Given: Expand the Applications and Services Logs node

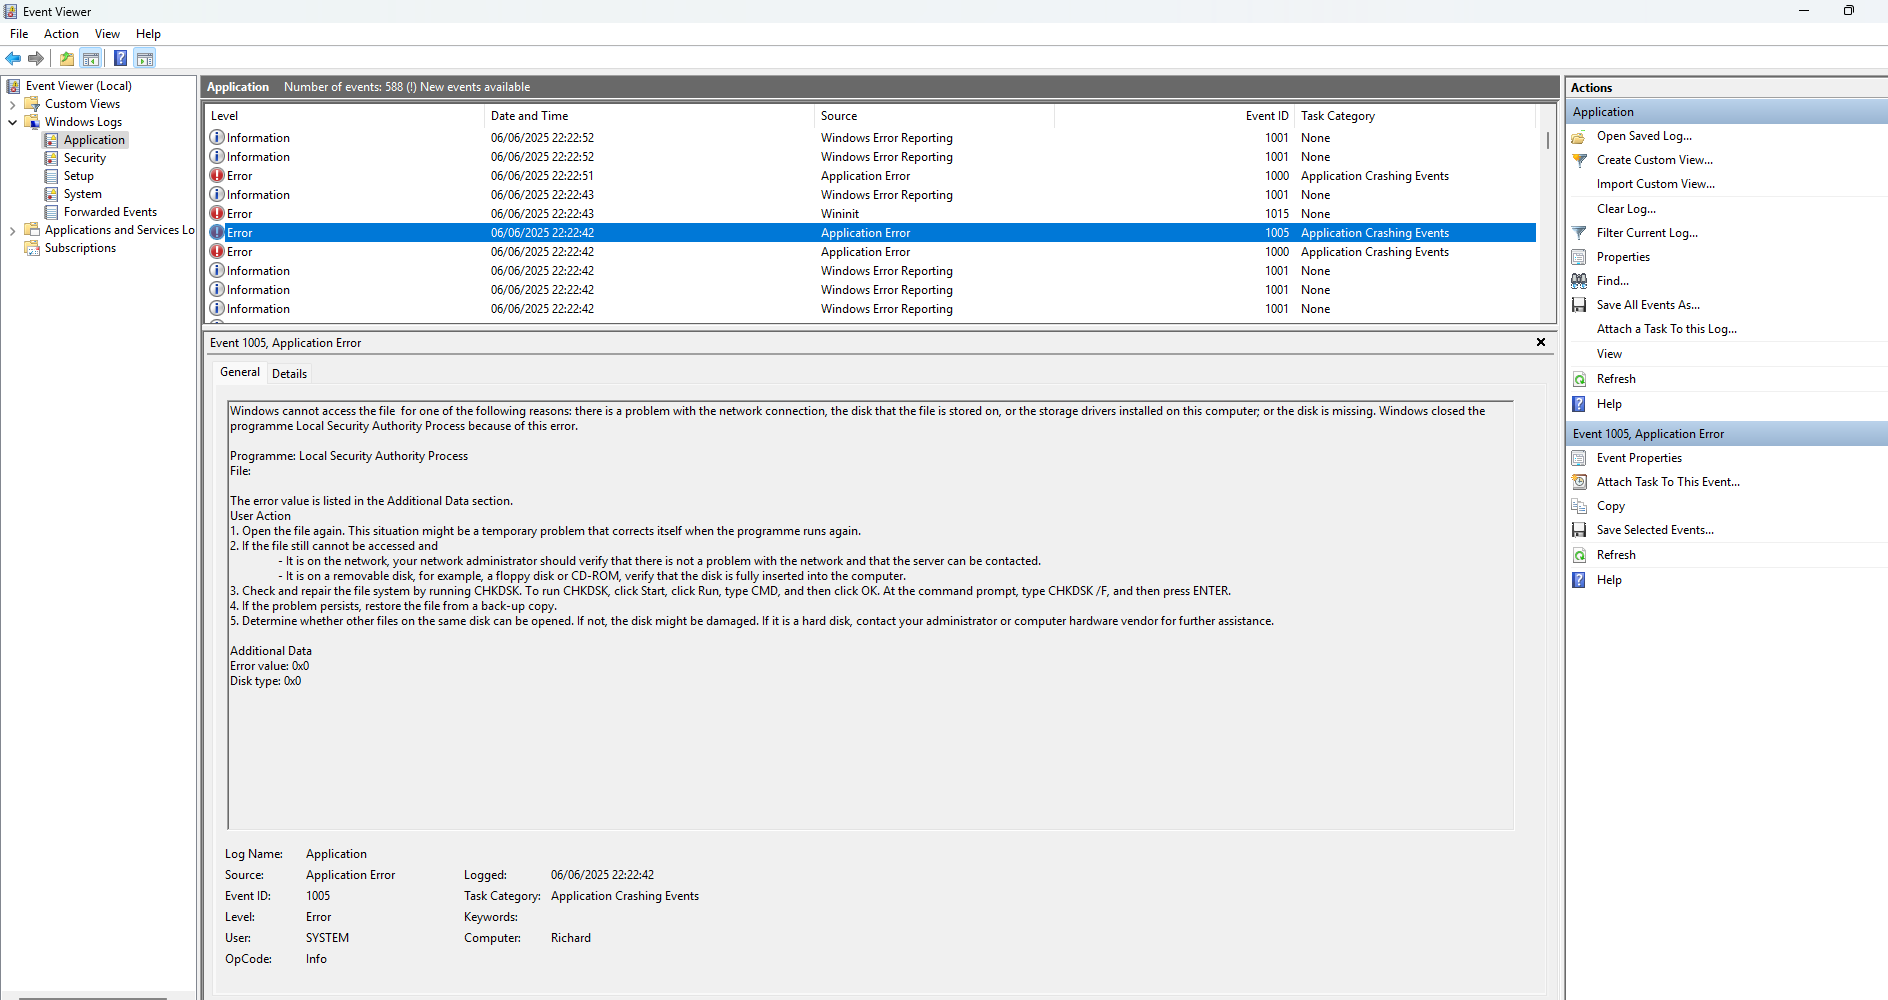Looking at the screenshot, I should pyautogui.click(x=12, y=230).
